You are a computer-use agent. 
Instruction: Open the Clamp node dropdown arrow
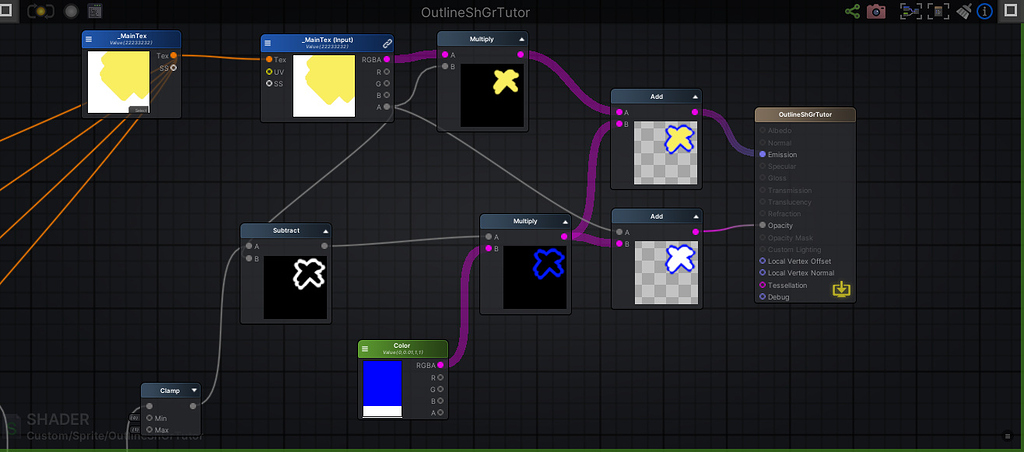coord(194,390)
